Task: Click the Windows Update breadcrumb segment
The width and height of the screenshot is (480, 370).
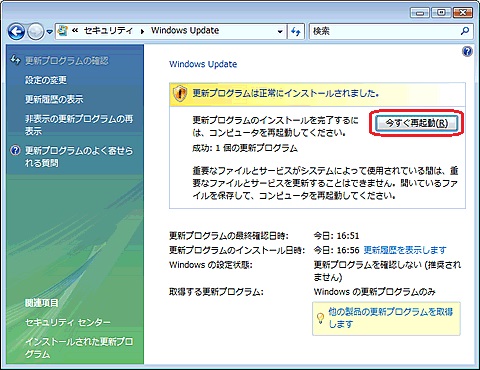Action: 185,31
